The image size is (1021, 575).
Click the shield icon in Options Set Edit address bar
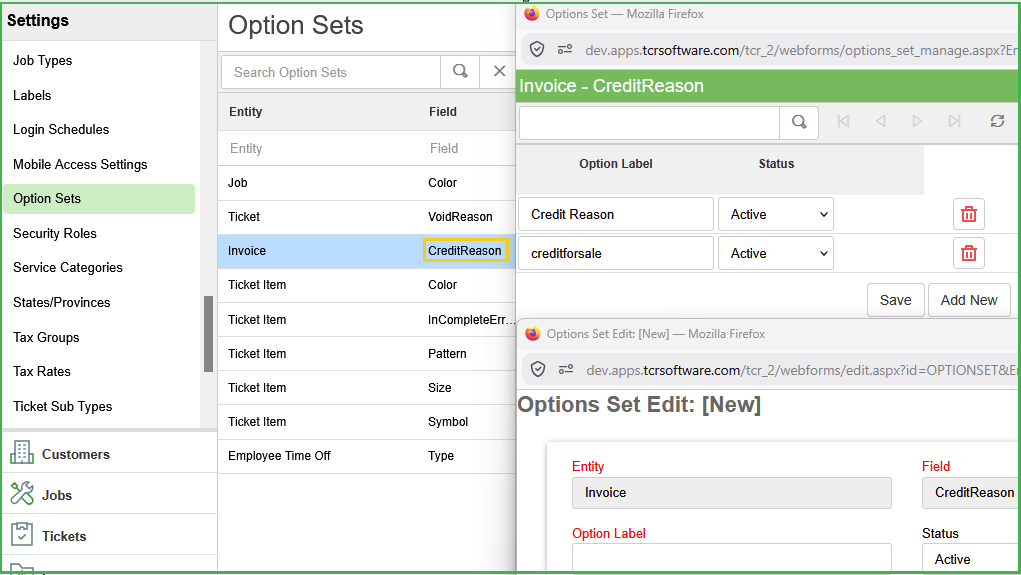[x=538, y=370]
